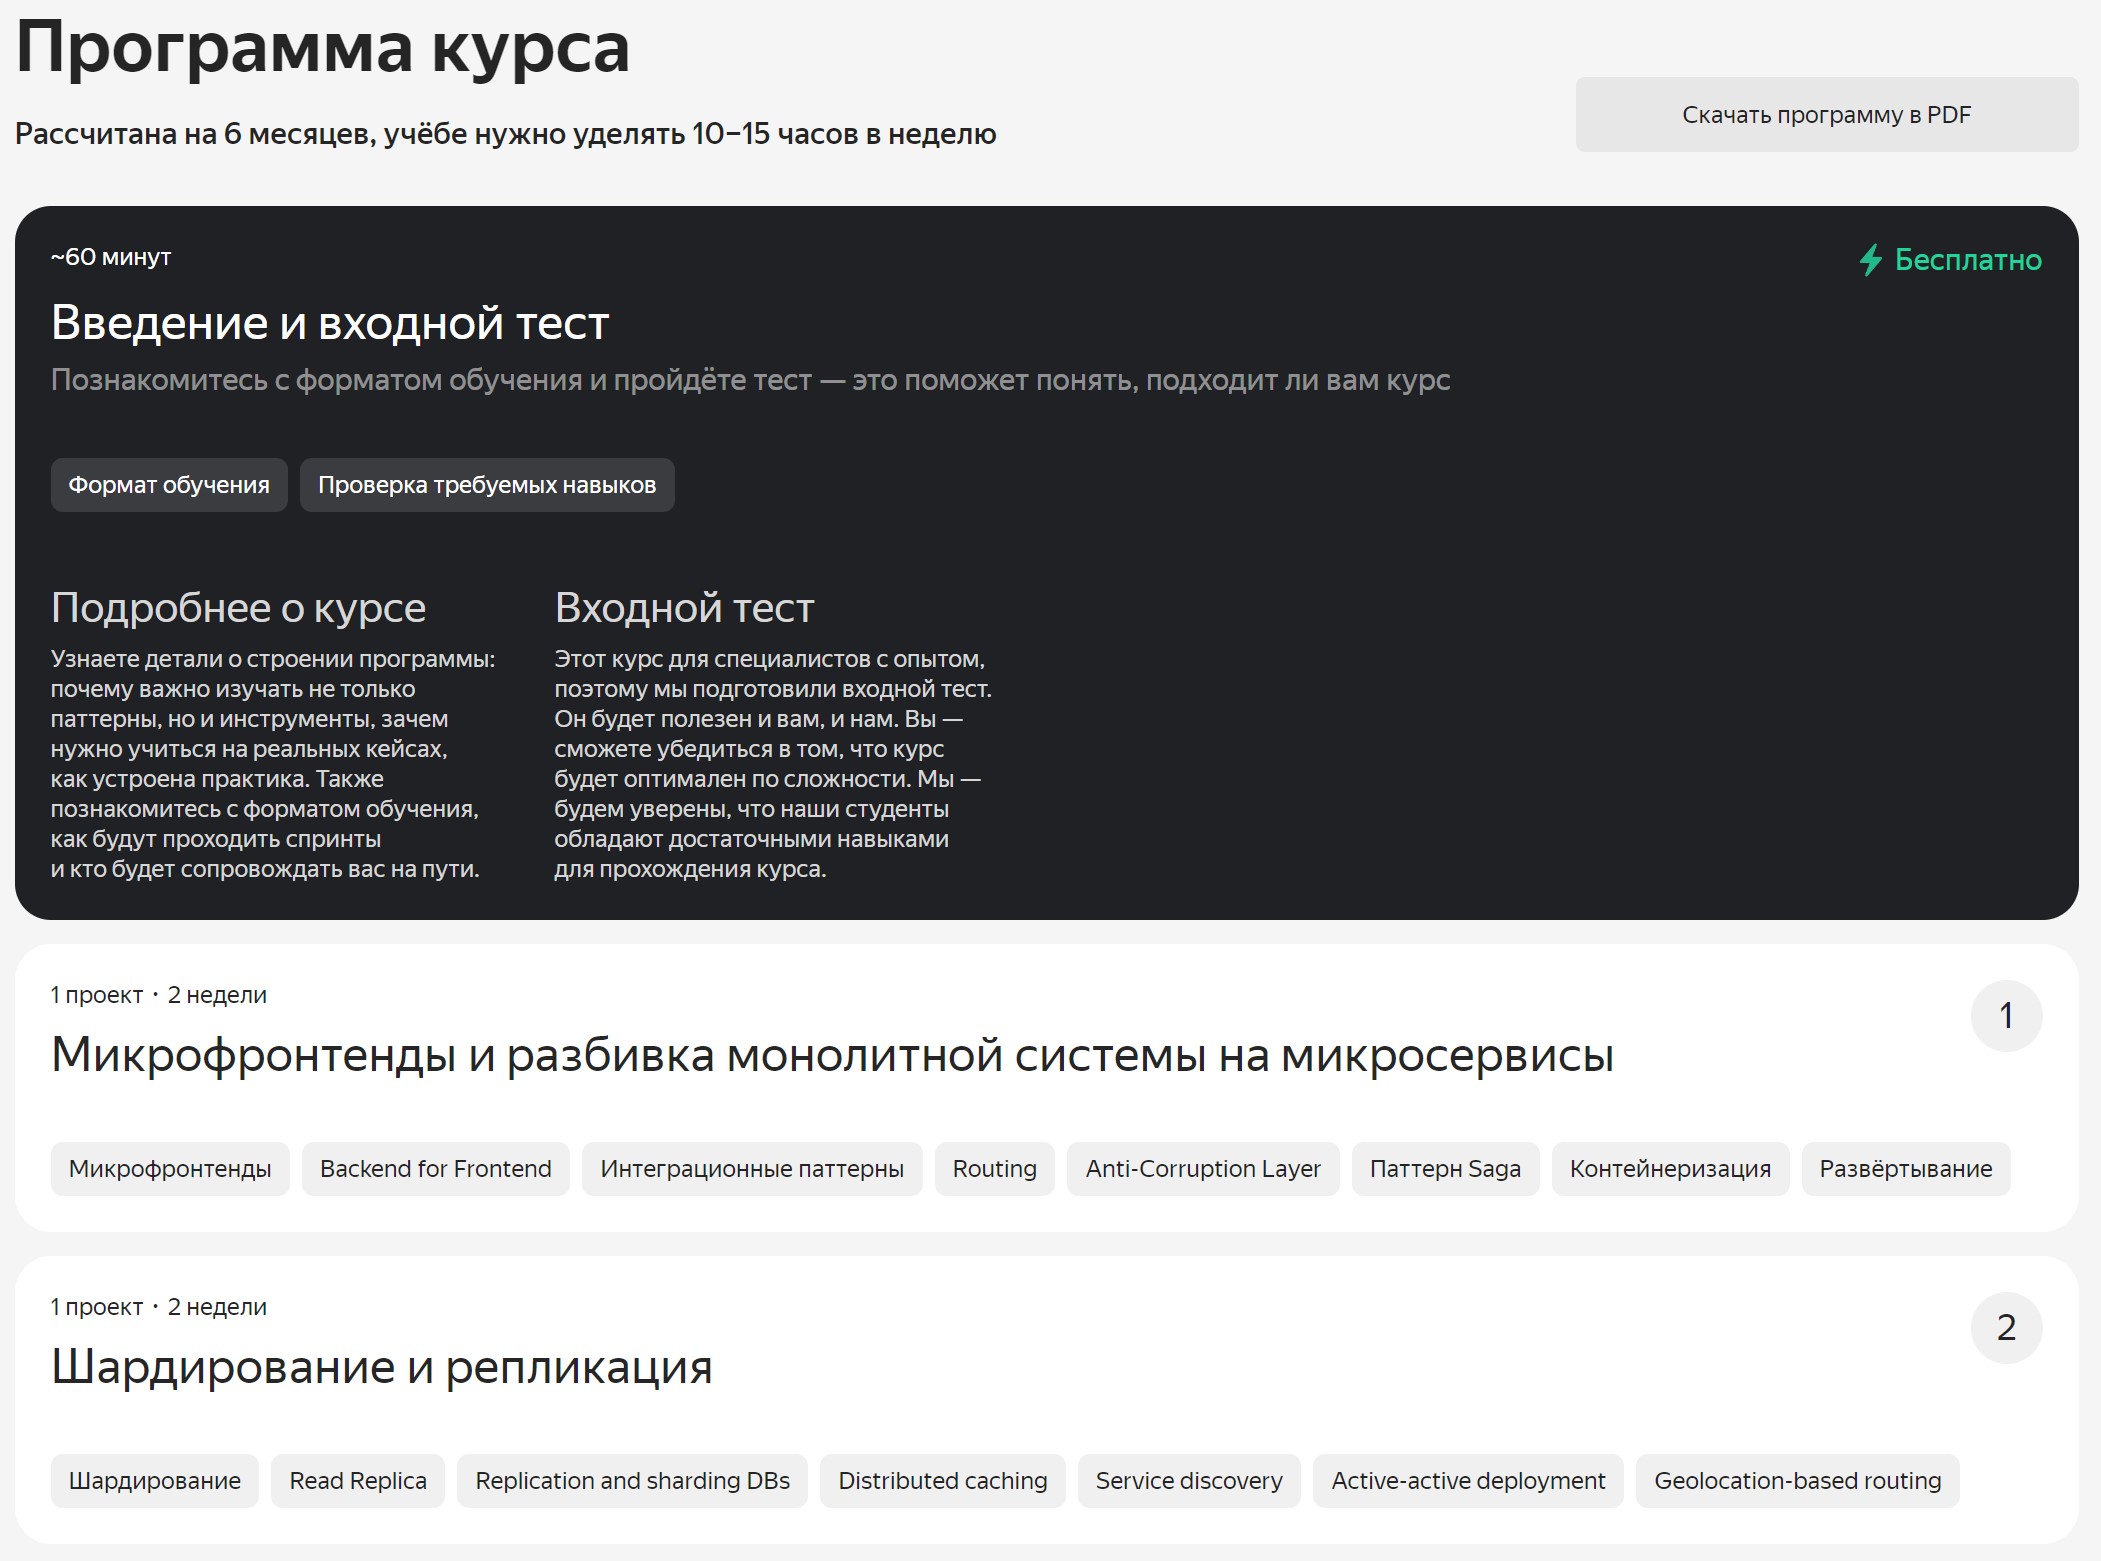
Task: Select the 'Service discovery' chip
Action: [1188, 1480]
